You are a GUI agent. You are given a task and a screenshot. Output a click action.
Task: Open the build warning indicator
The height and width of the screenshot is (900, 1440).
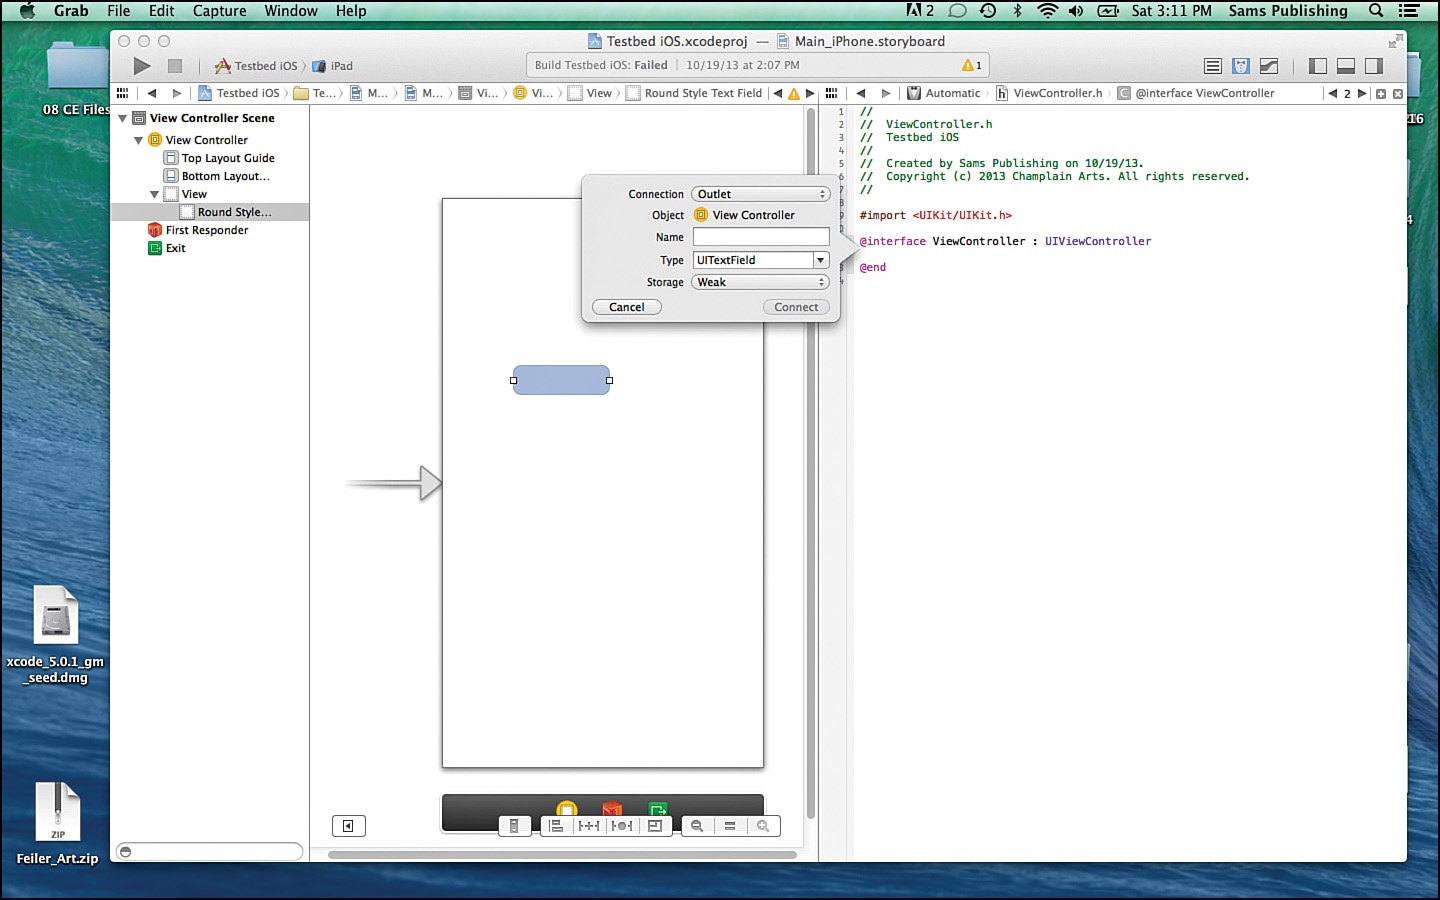click(x=972, y=65)
